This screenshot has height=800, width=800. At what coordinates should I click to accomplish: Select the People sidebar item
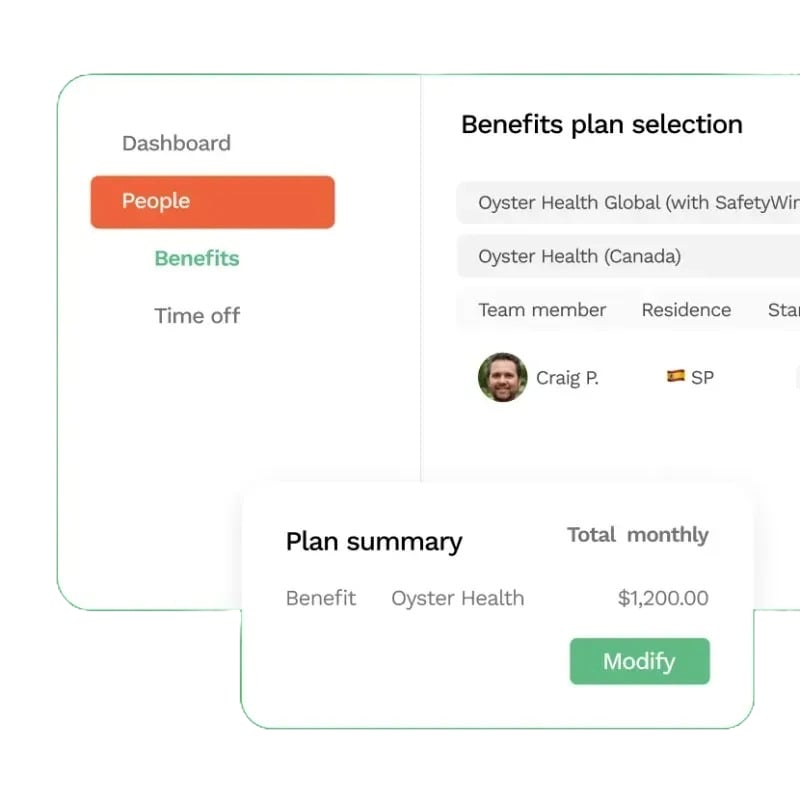click(212, 201)
